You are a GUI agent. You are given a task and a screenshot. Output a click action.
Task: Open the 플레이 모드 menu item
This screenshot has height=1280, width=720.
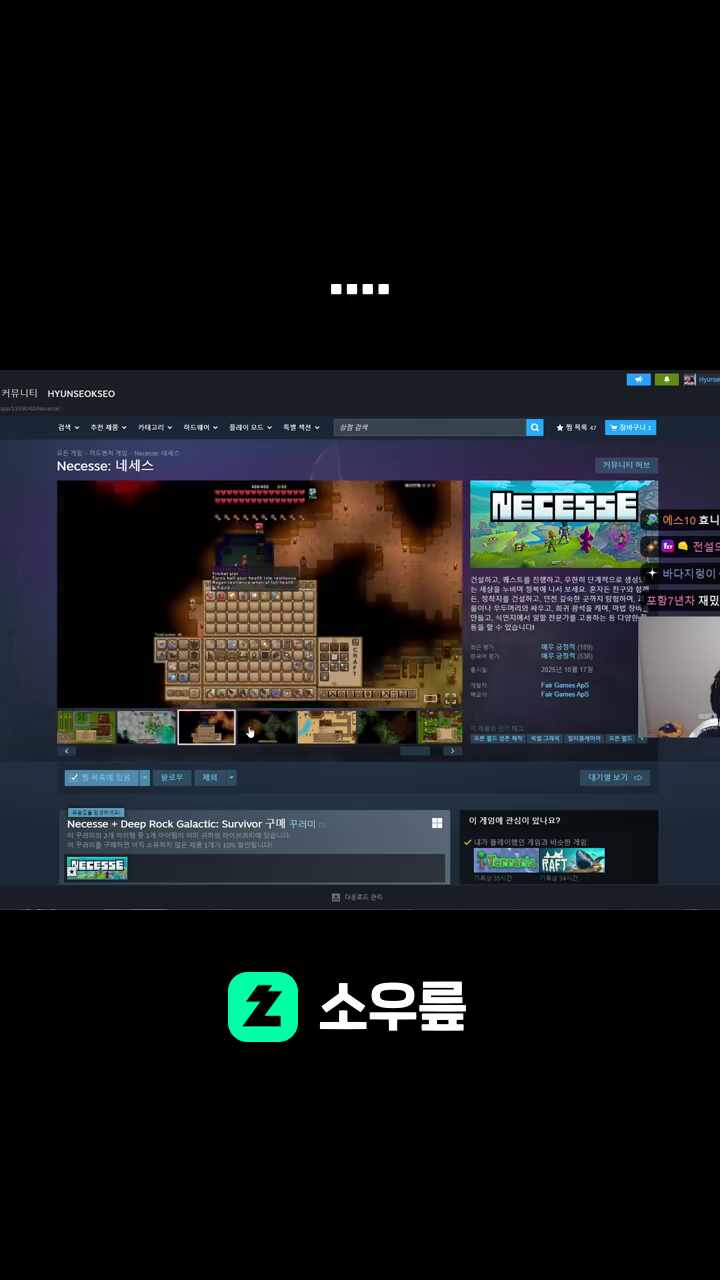click(250, 427)
